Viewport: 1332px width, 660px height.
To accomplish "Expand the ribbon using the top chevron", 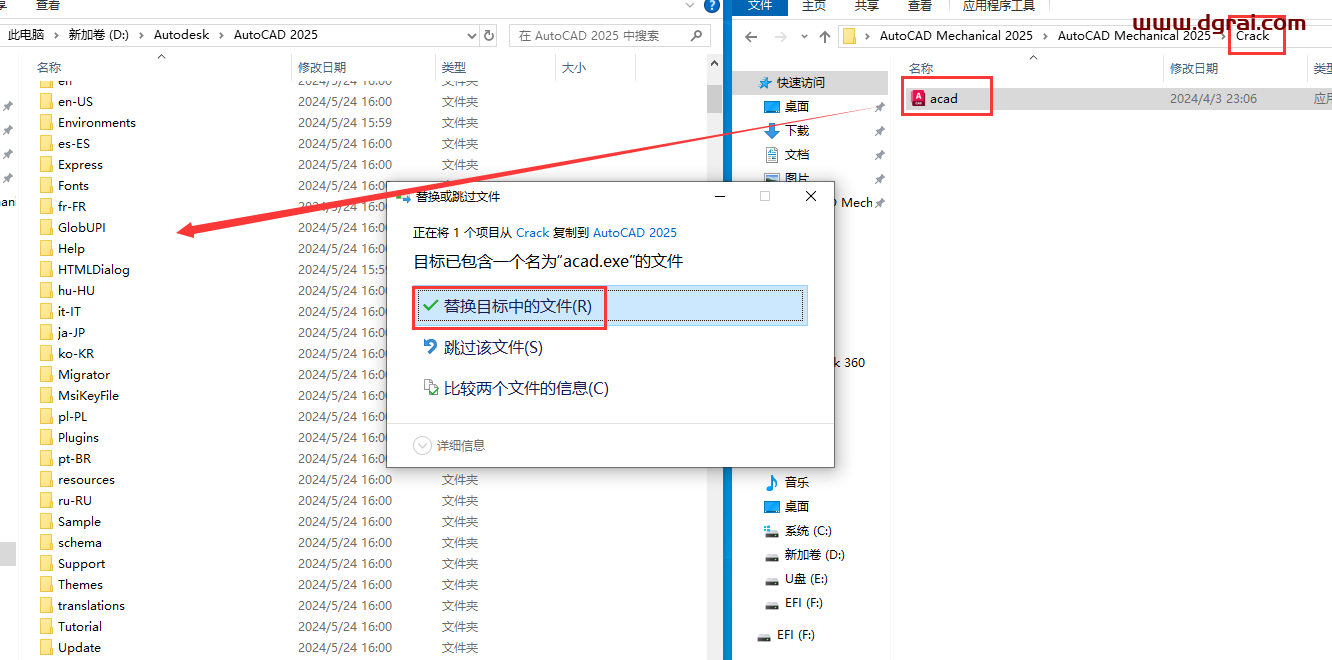I will pos(690,6).
